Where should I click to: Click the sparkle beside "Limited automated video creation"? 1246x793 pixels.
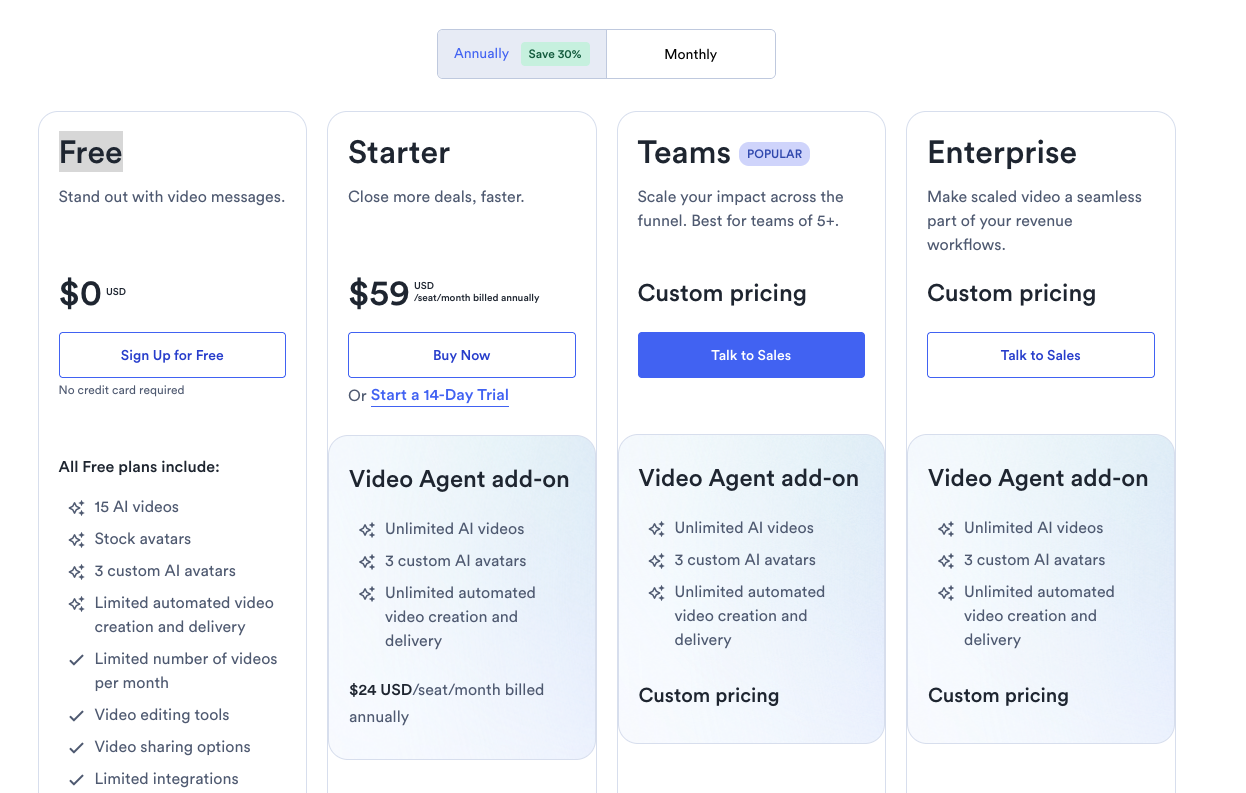[76, 604]
